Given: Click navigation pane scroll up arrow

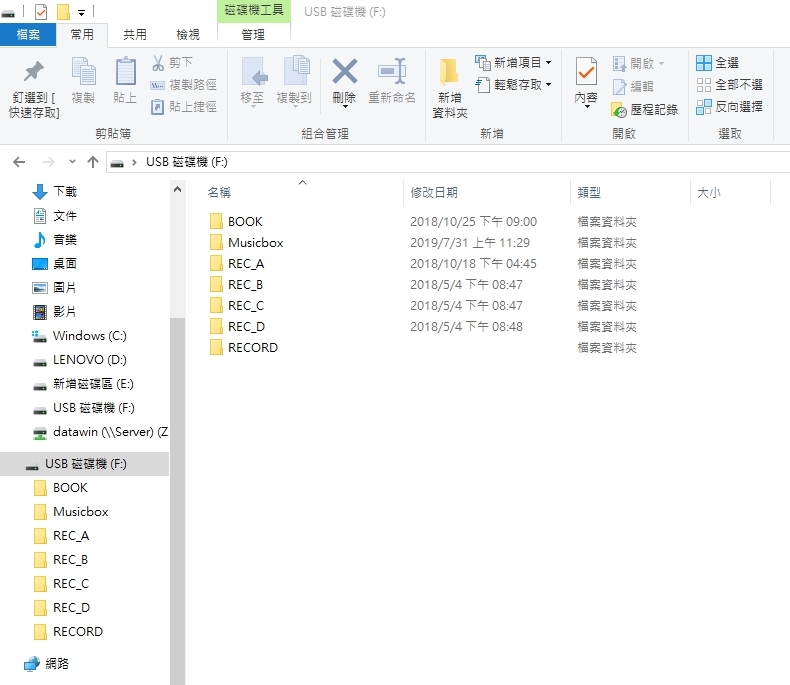Looking at the screenshot, I should point(177,190).
